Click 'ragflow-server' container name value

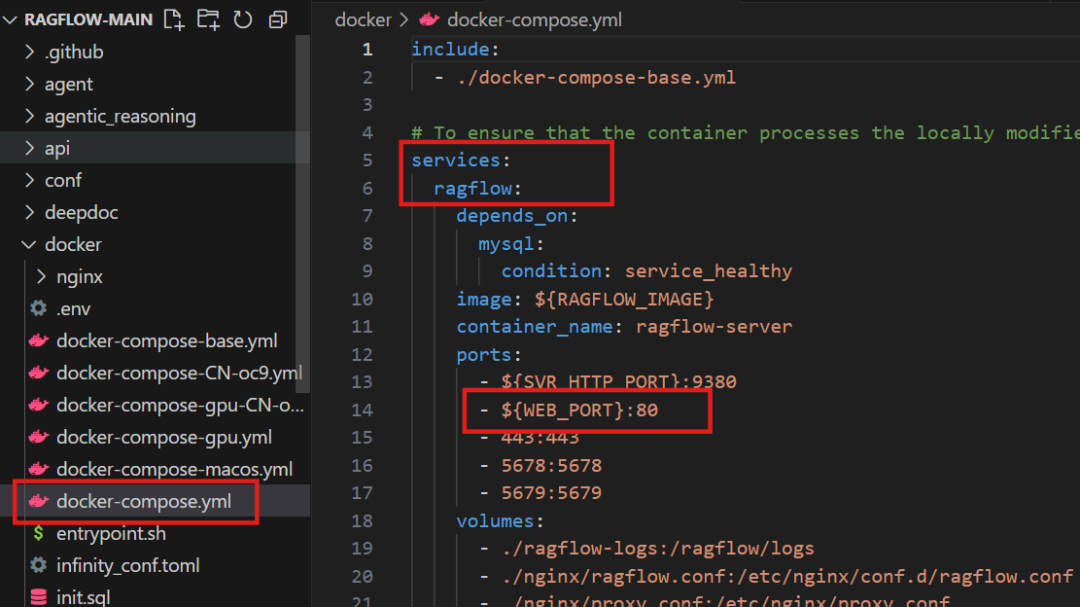click(714, 327)
